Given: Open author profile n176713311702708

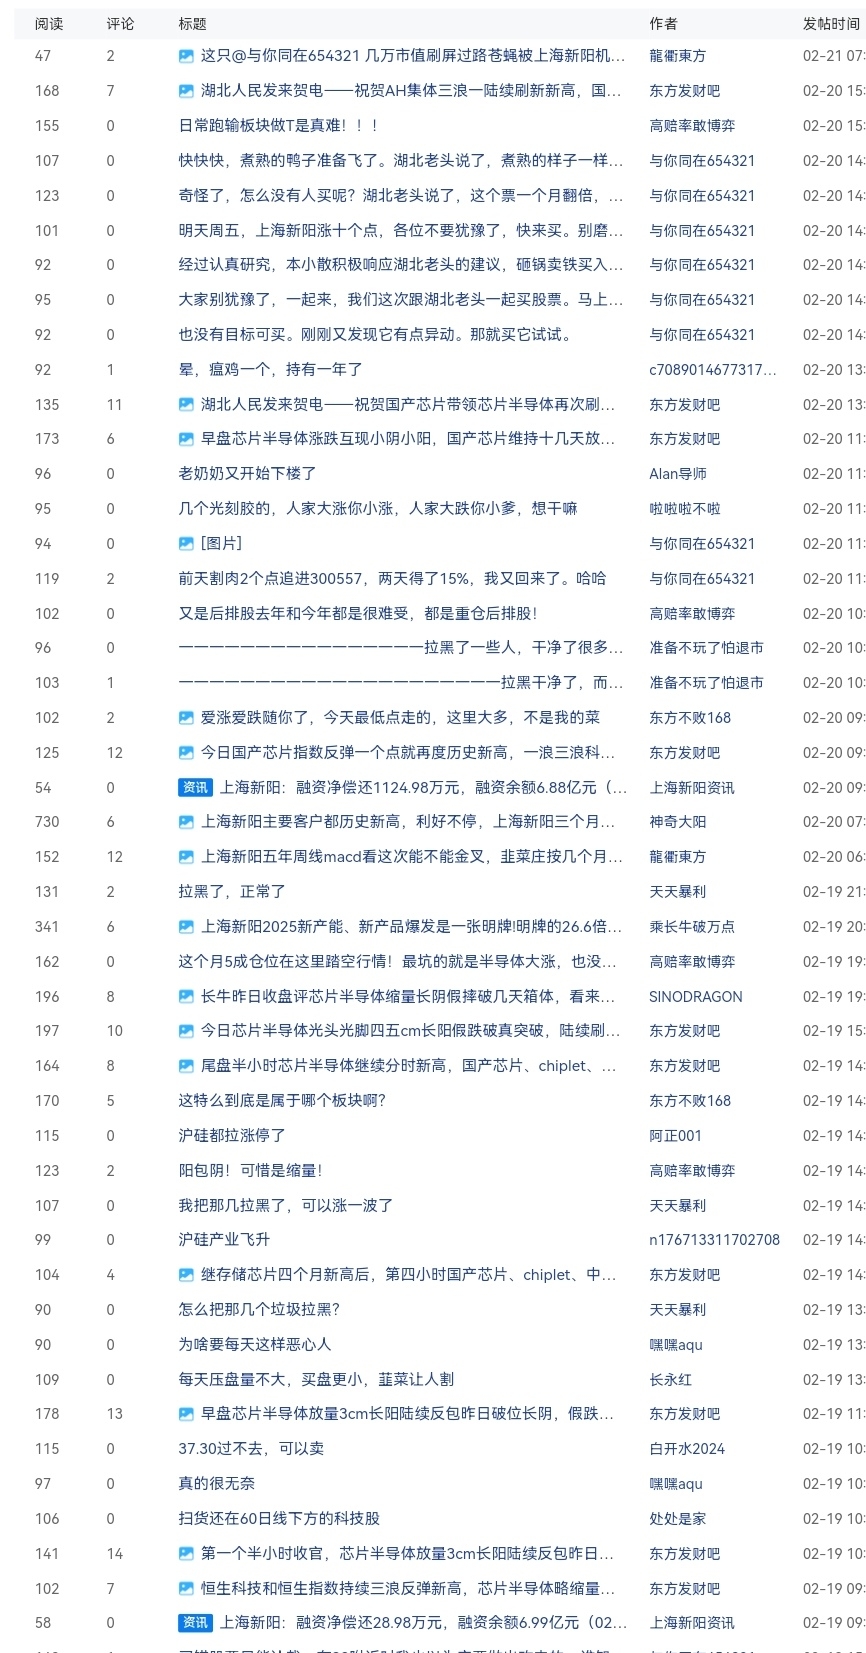Looking at the screenshot, I should (715, 1240).
